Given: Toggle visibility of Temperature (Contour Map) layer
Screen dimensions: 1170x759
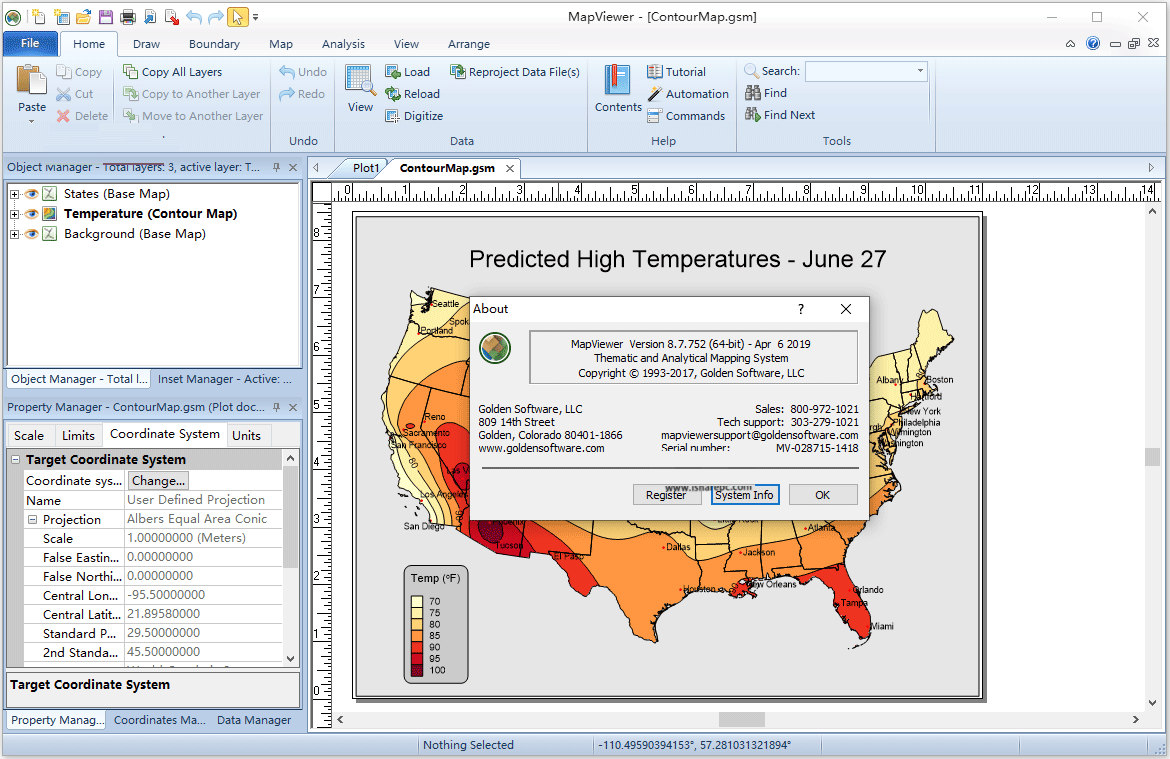Looking at the screenshot, I should (x=33, y=213).
